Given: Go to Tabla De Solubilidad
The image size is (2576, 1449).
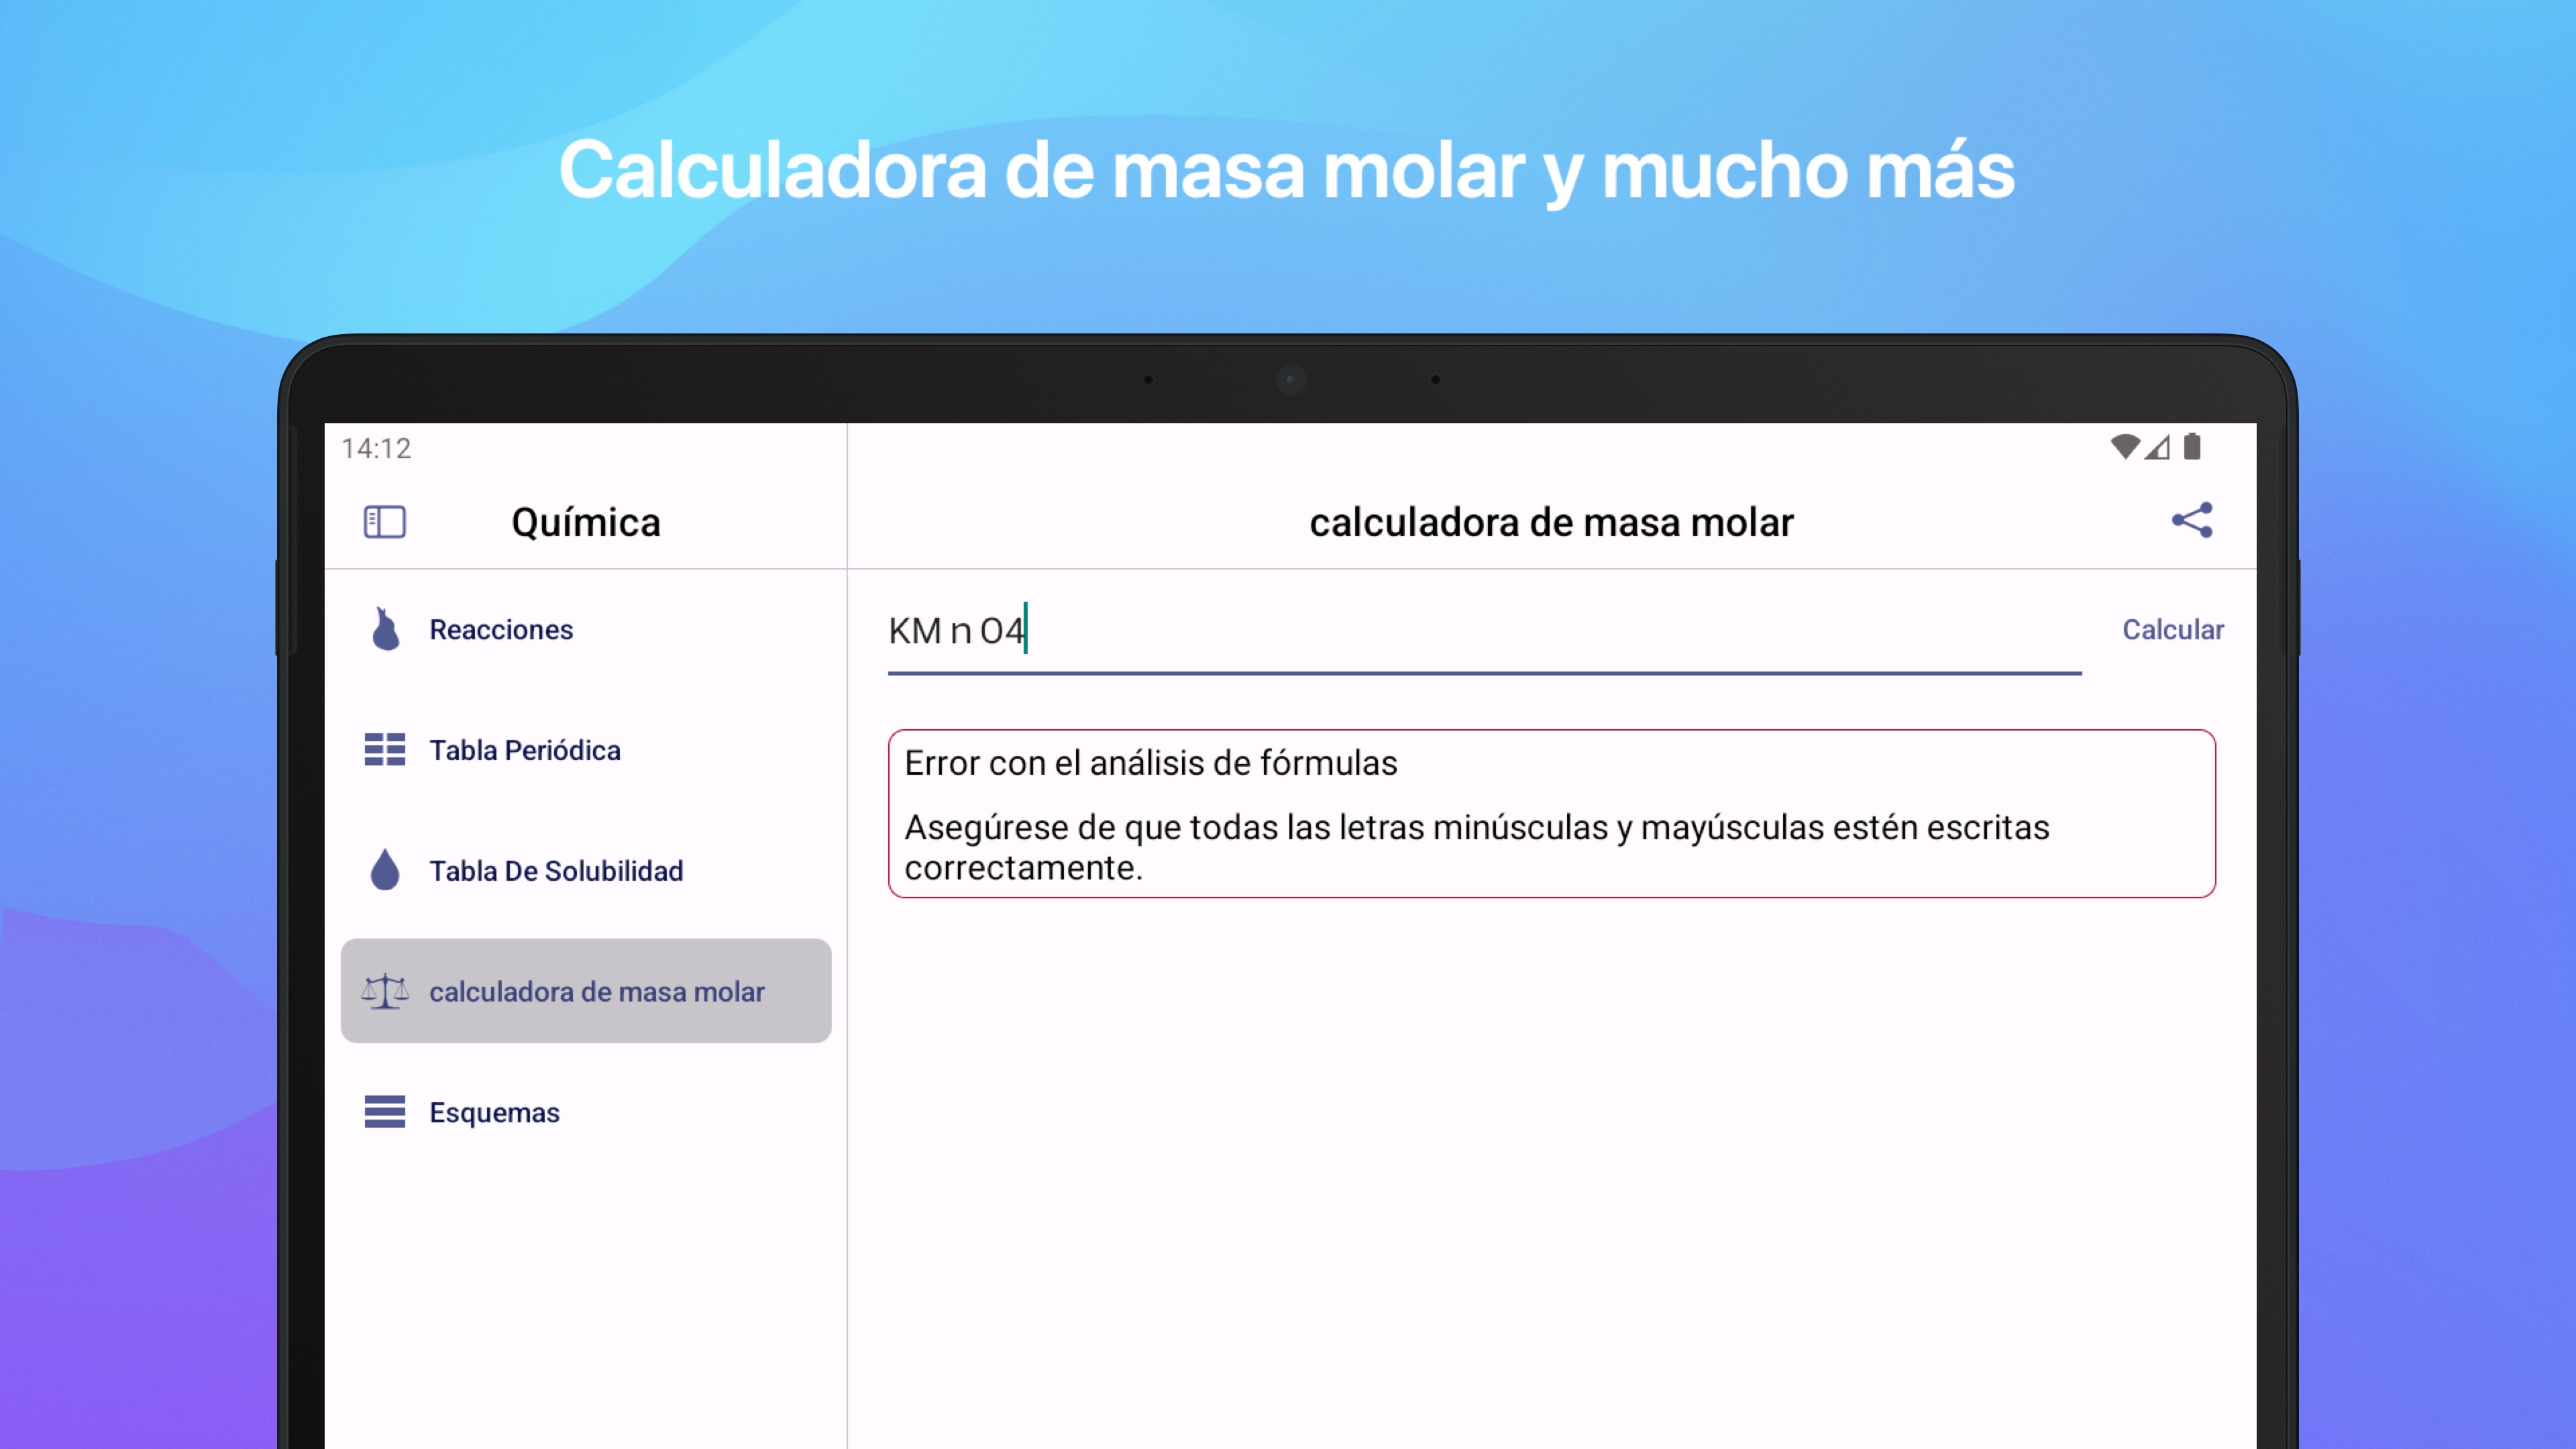Looking at the screenshot, I should 586,871.
